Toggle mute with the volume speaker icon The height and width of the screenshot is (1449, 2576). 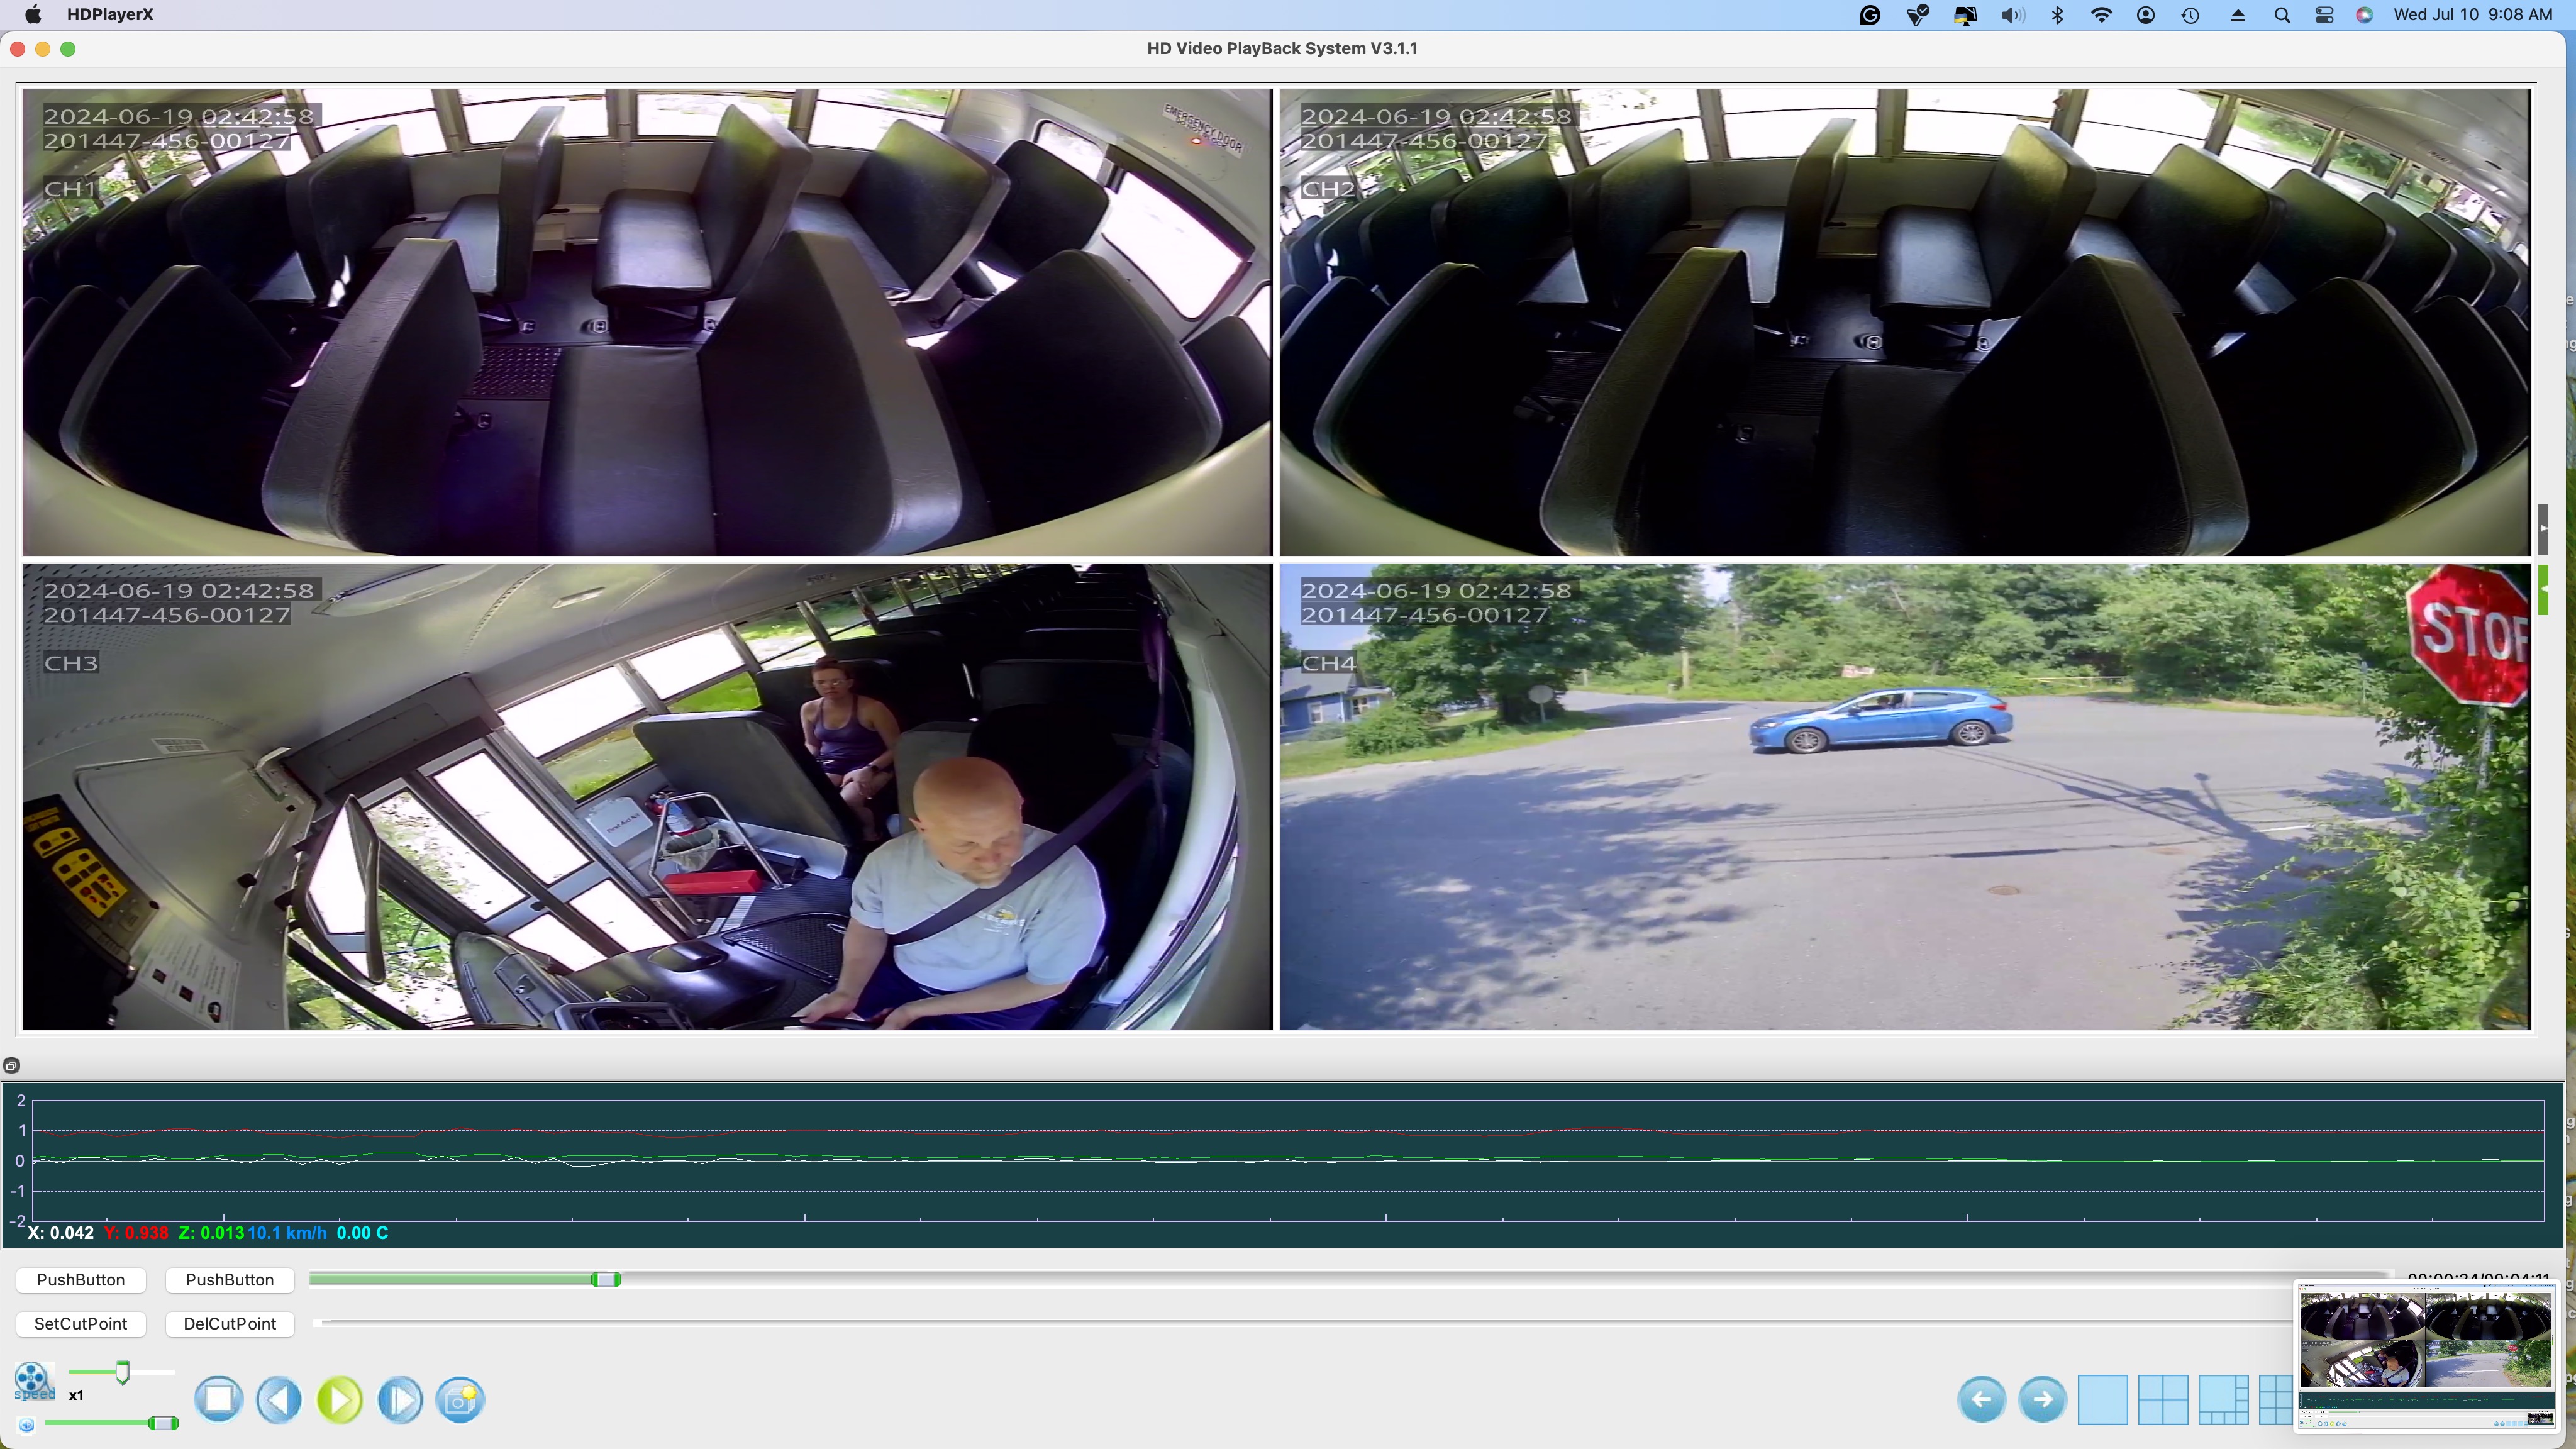(x=27, y=1425)
